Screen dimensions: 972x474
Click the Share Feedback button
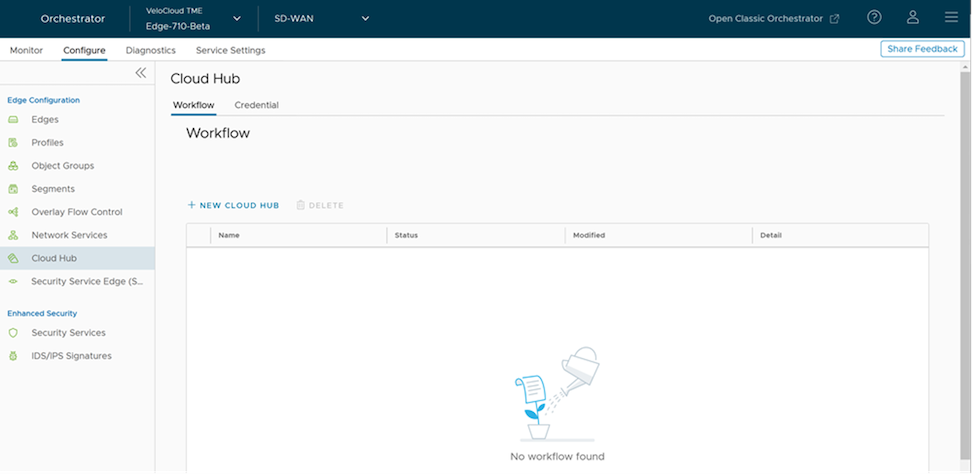point(922,49)
